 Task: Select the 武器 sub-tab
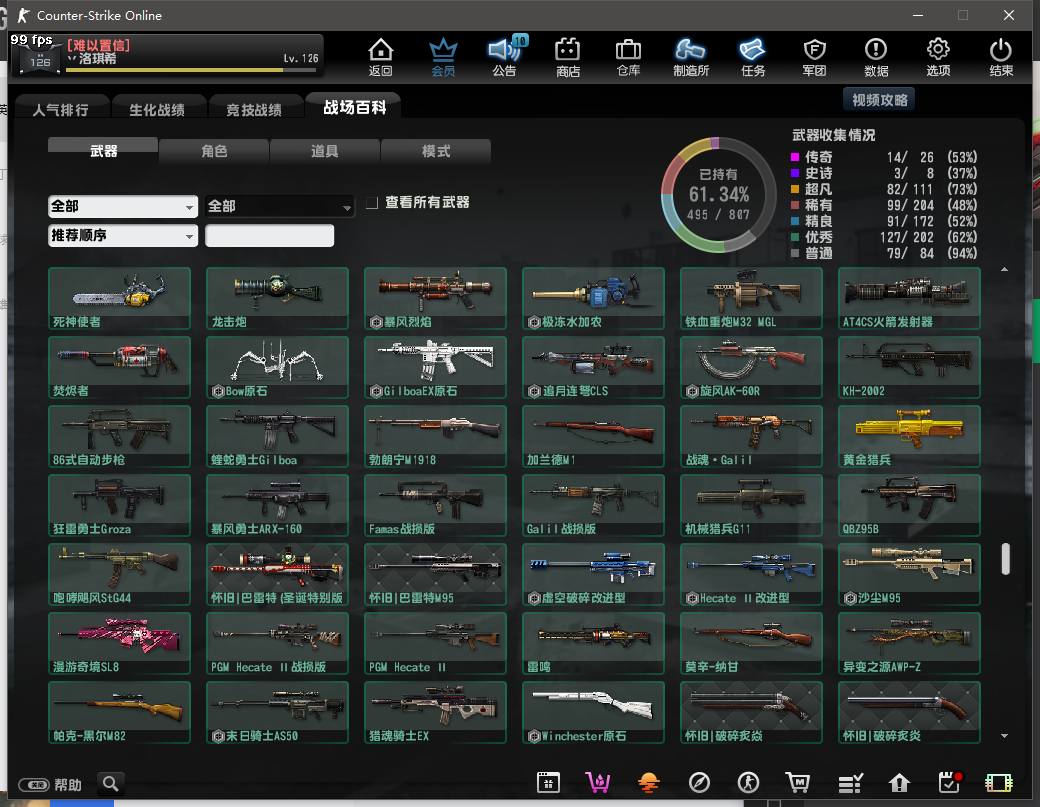click(x=103, y=151)
